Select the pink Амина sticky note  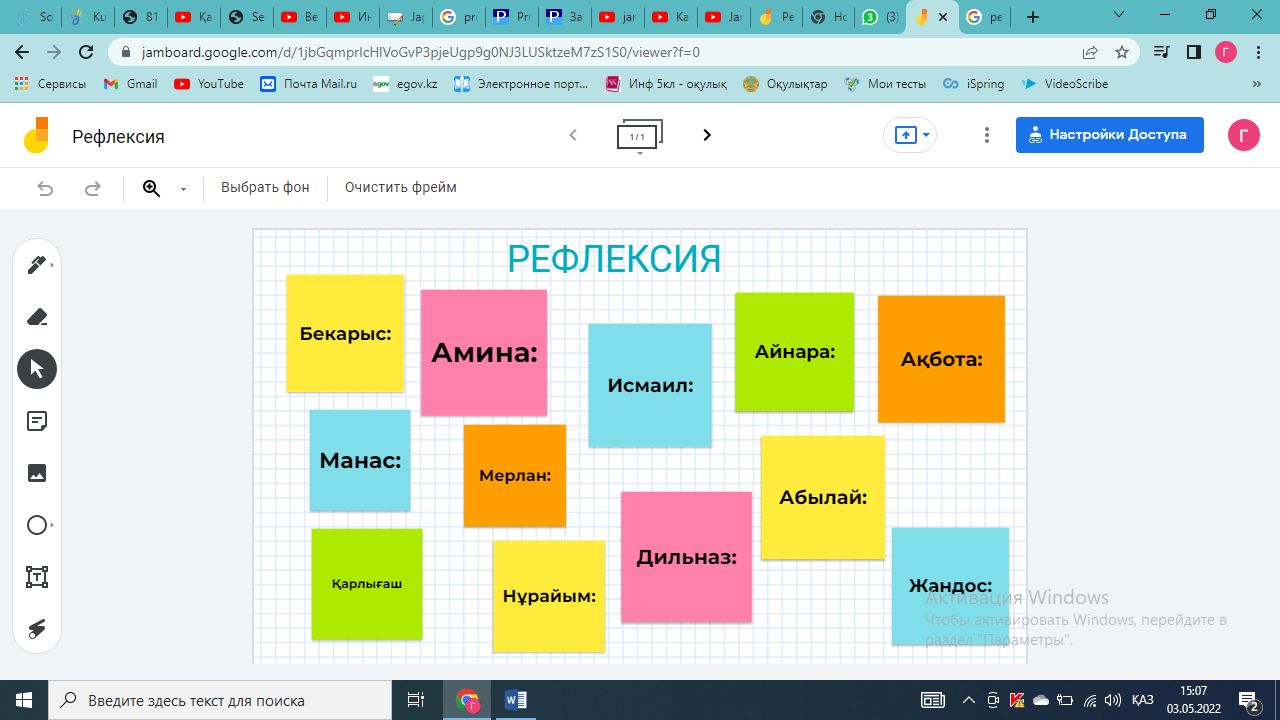pos(484,353)
